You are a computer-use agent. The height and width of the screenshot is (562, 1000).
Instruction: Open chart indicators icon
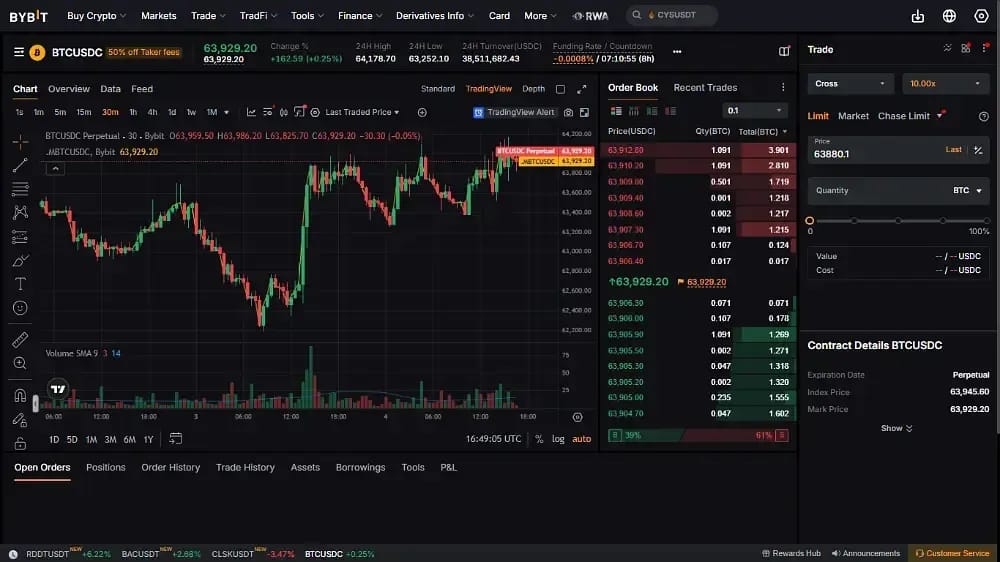pyautogui.click(x=251, y=112)
